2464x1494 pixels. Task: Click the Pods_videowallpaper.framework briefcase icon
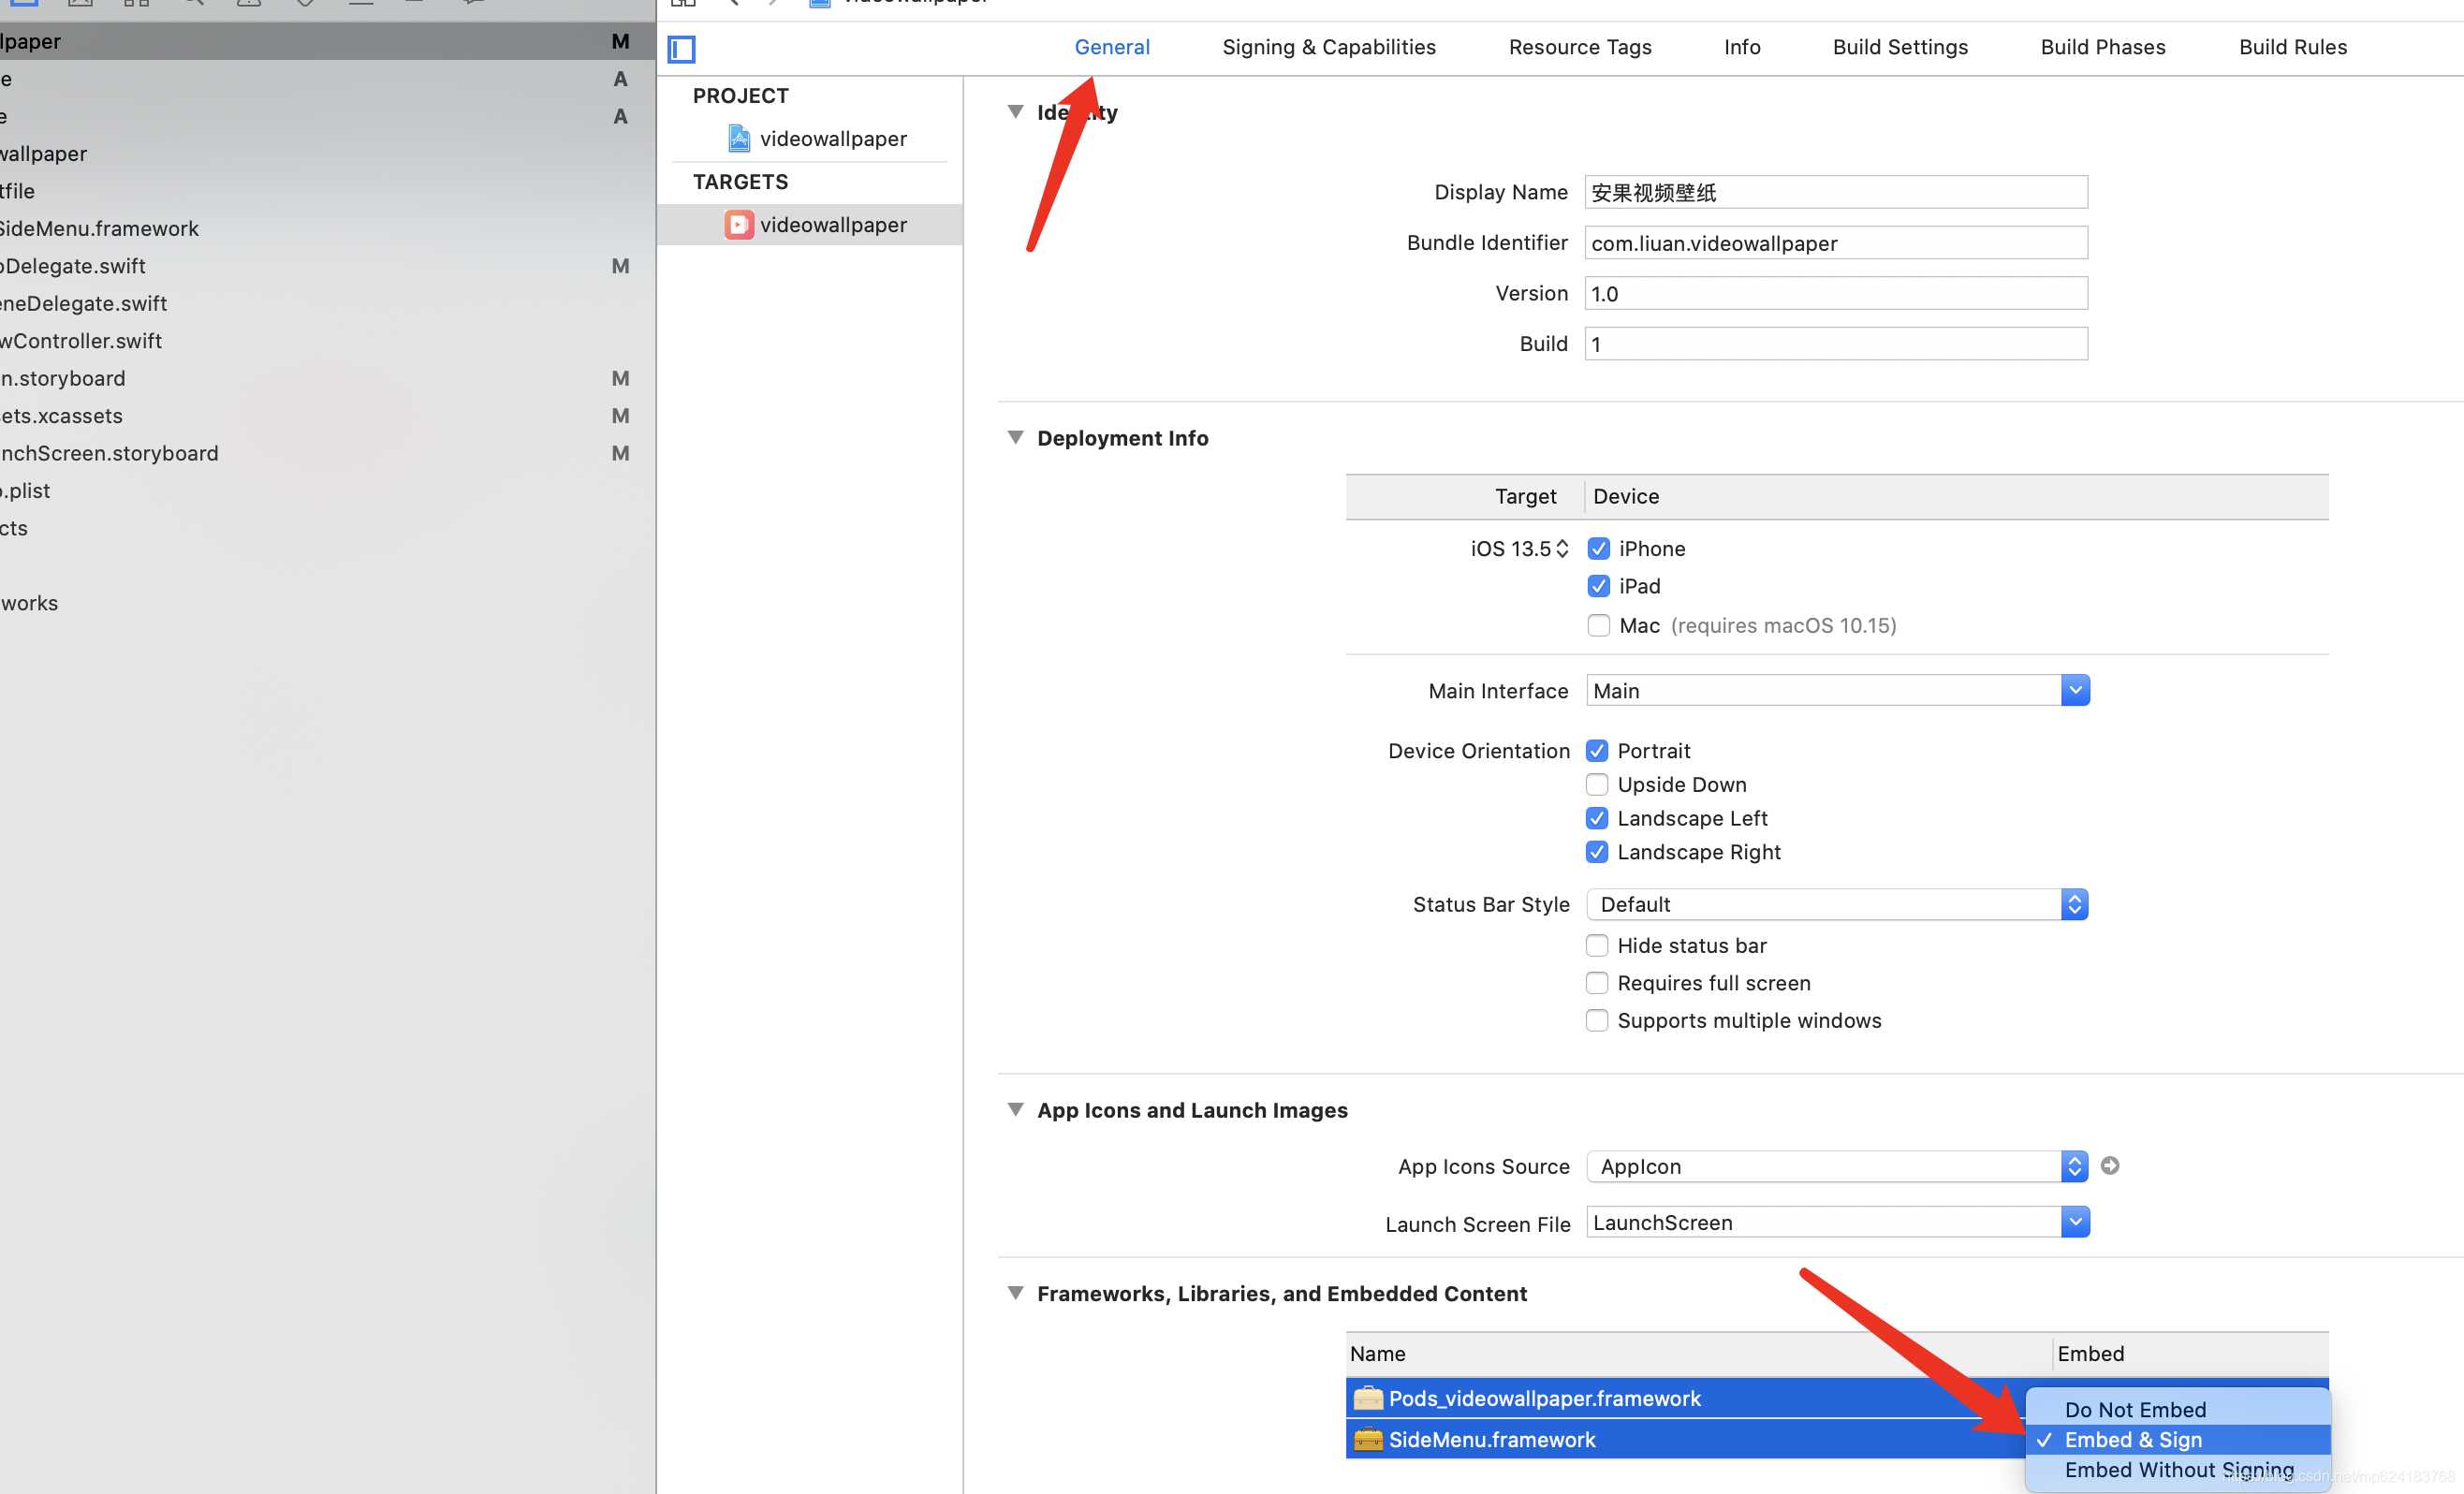tap(1367, 1398)
